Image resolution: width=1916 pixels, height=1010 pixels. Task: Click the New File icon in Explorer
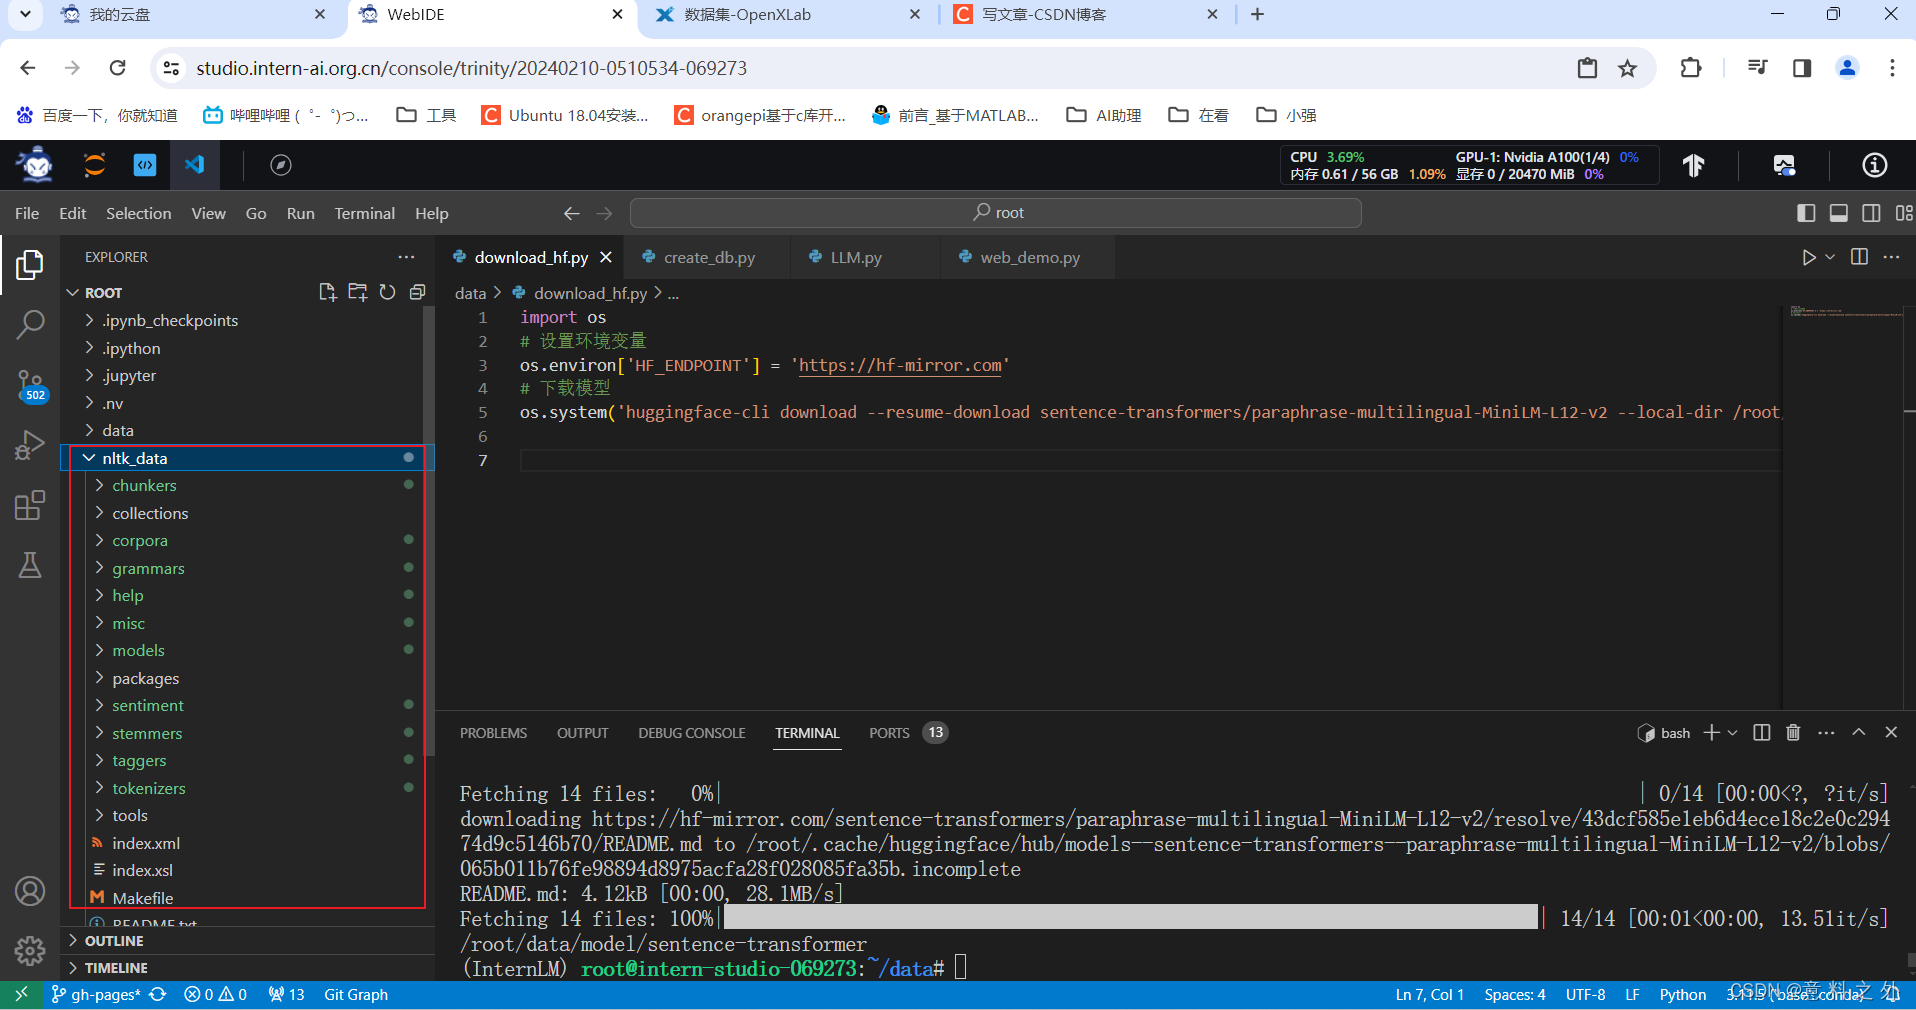tap(327, 292)
